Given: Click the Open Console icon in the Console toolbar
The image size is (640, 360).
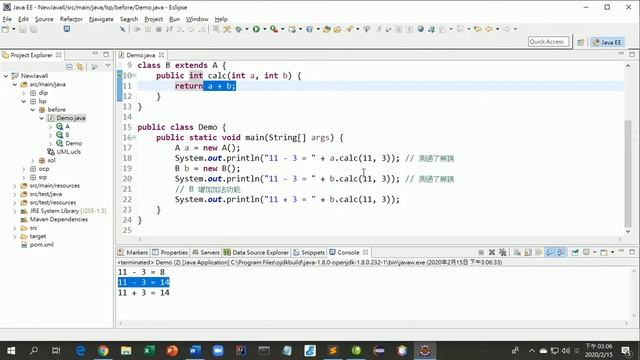Looking at the screenshot, I should coord(604,252).
